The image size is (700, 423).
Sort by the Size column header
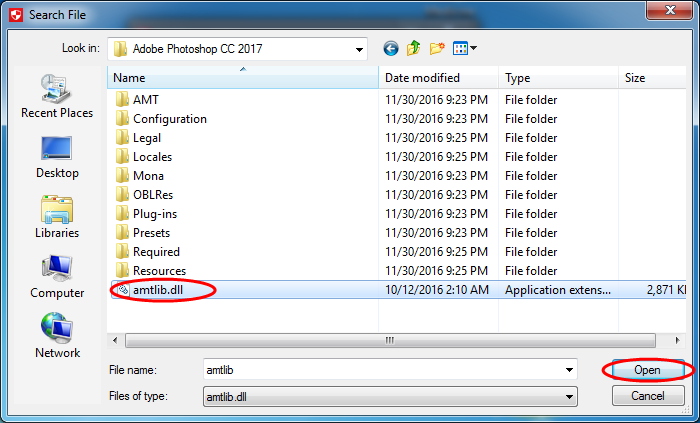click(x=652, y=78)
